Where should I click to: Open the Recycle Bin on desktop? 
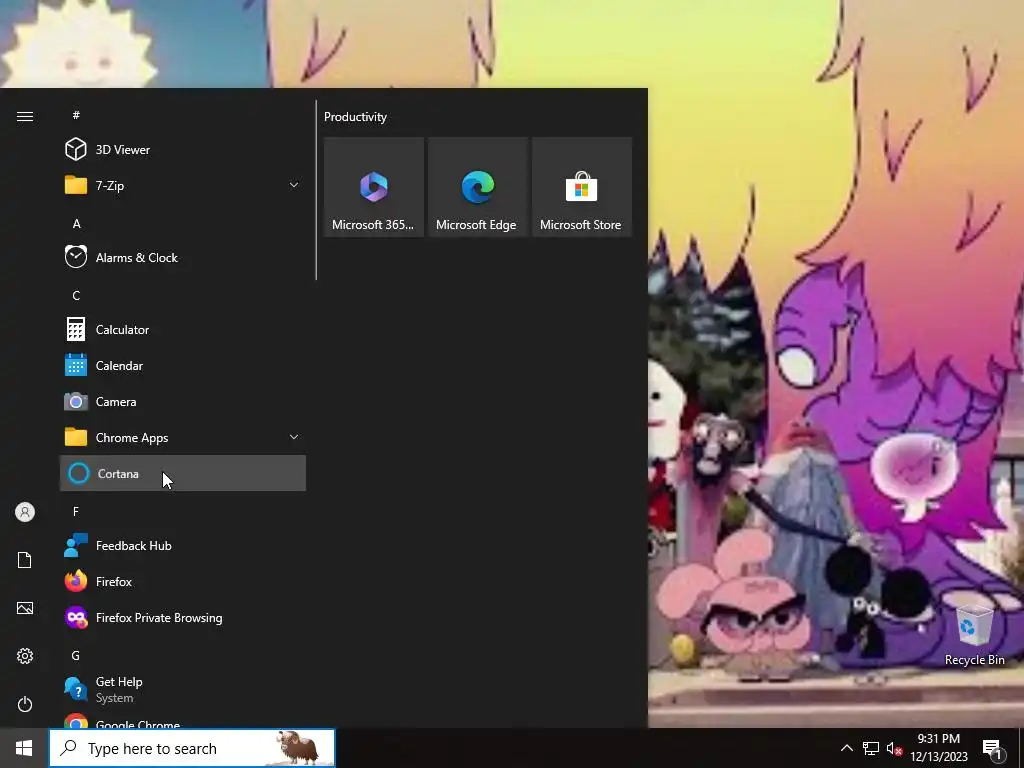(974, 635)
